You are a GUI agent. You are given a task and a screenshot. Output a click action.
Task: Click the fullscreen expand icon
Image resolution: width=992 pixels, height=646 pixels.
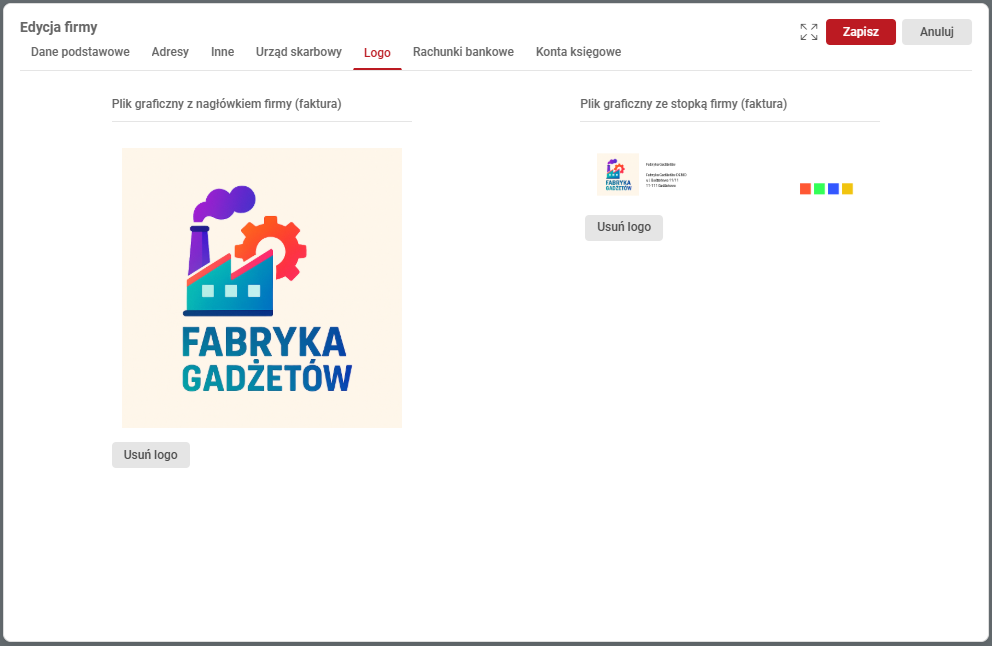pos(809,31)
